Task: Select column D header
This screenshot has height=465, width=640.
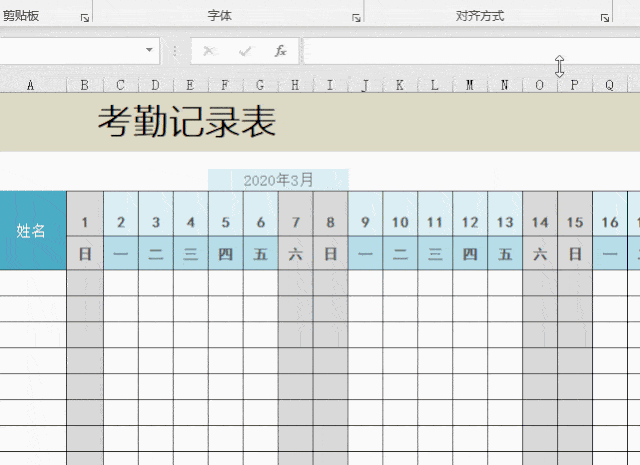Action: (156, 85)
